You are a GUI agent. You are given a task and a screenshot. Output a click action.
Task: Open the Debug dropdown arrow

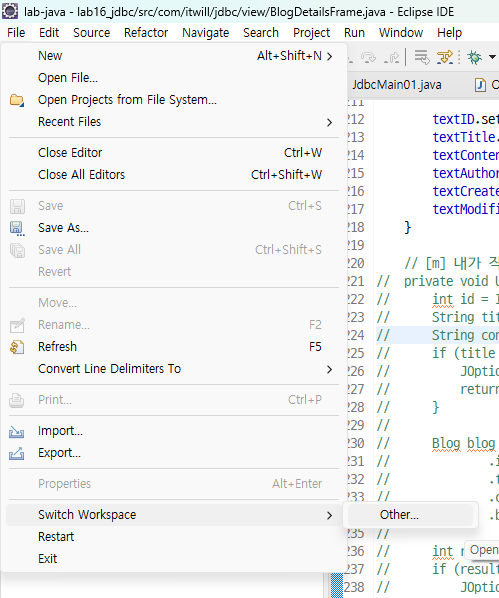[492, 57]
